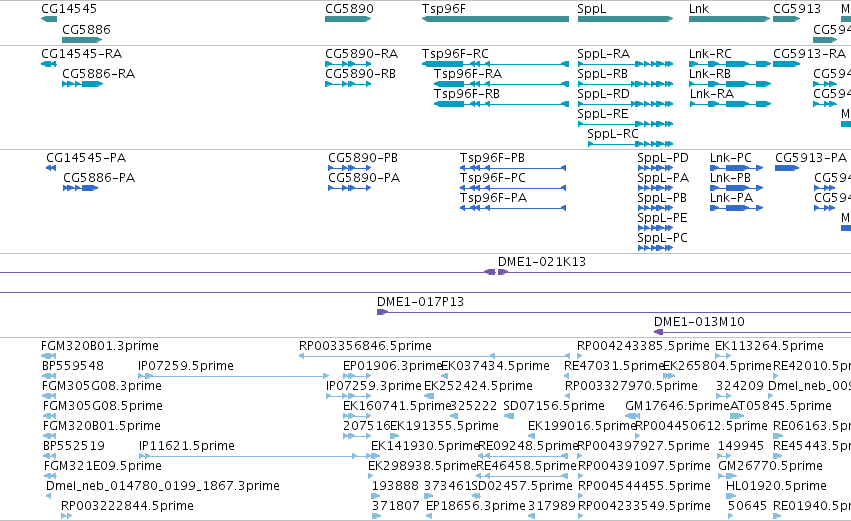Viewport: 851px width, 521px height.
Task: Click SppL-PE CDS label
Action: (662, 218)
